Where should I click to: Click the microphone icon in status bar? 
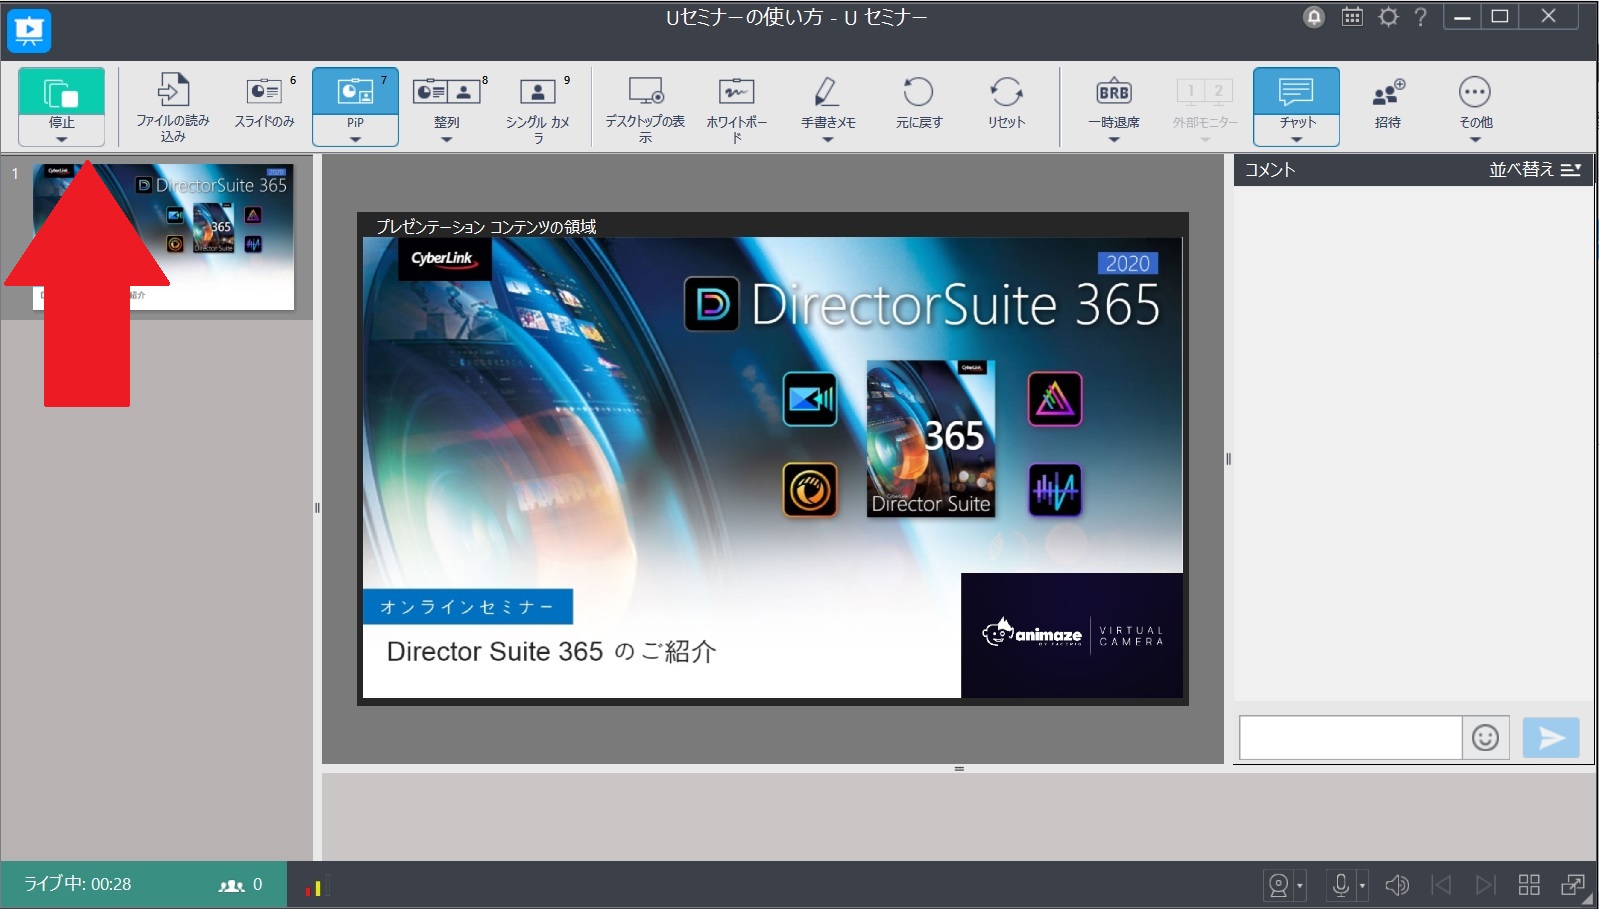(1341, 884)
